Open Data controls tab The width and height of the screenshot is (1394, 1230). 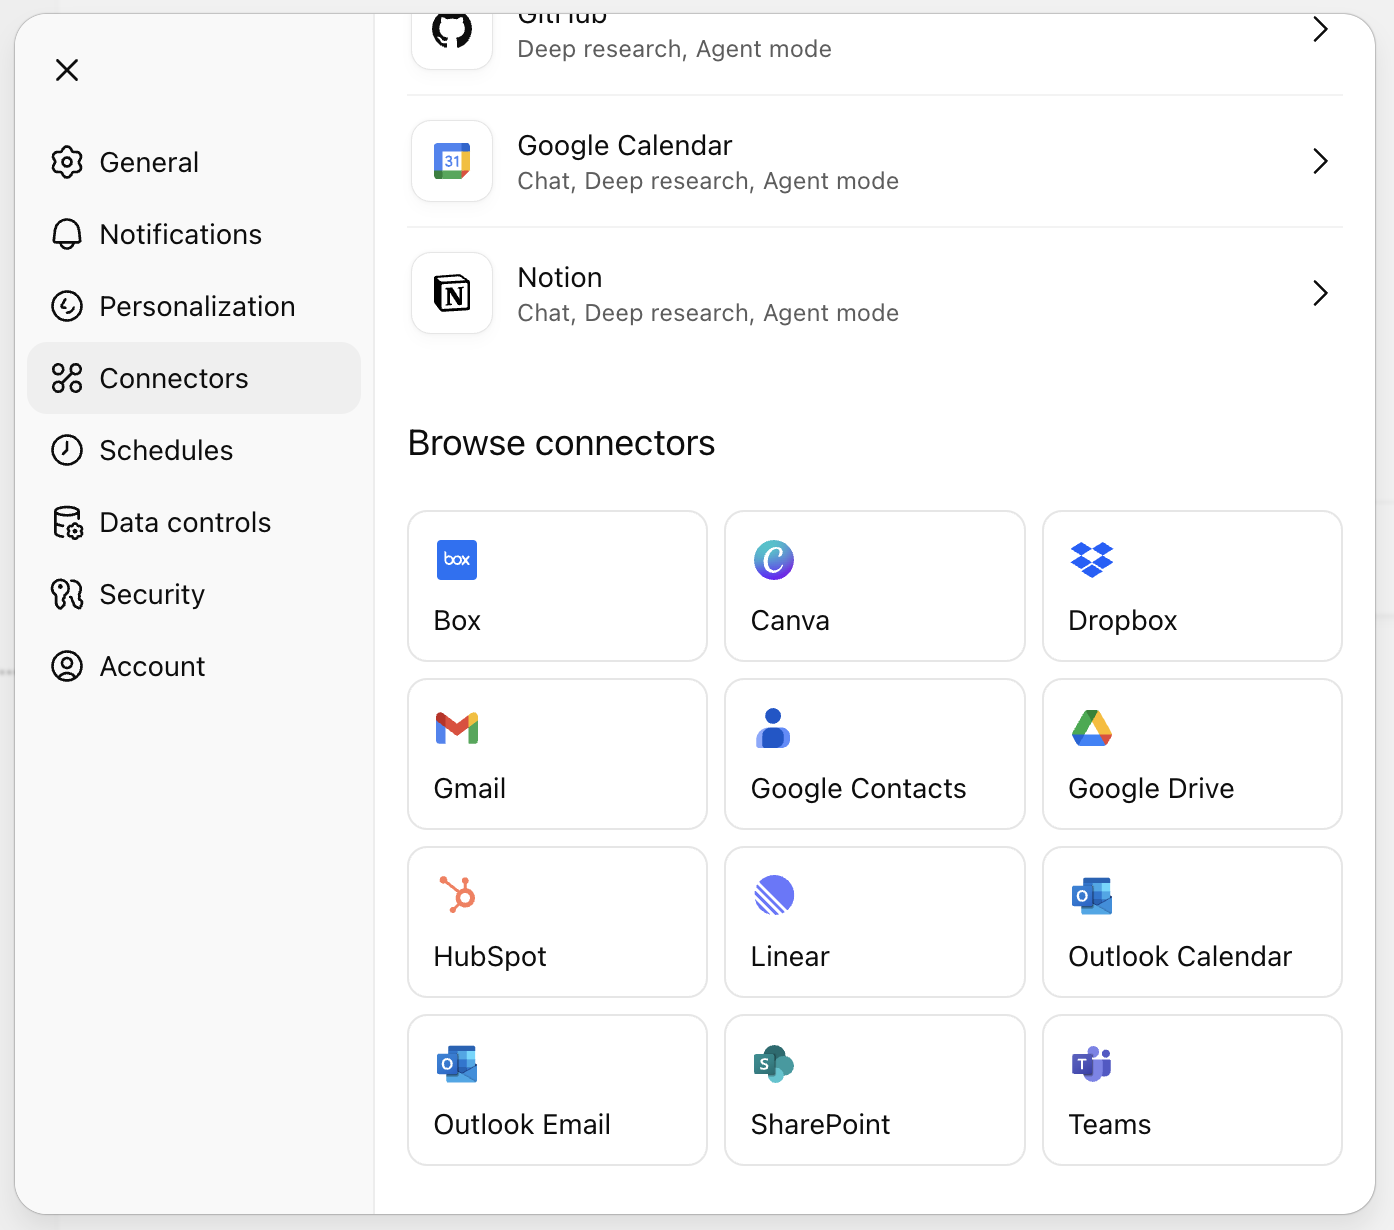click(194, 522)
